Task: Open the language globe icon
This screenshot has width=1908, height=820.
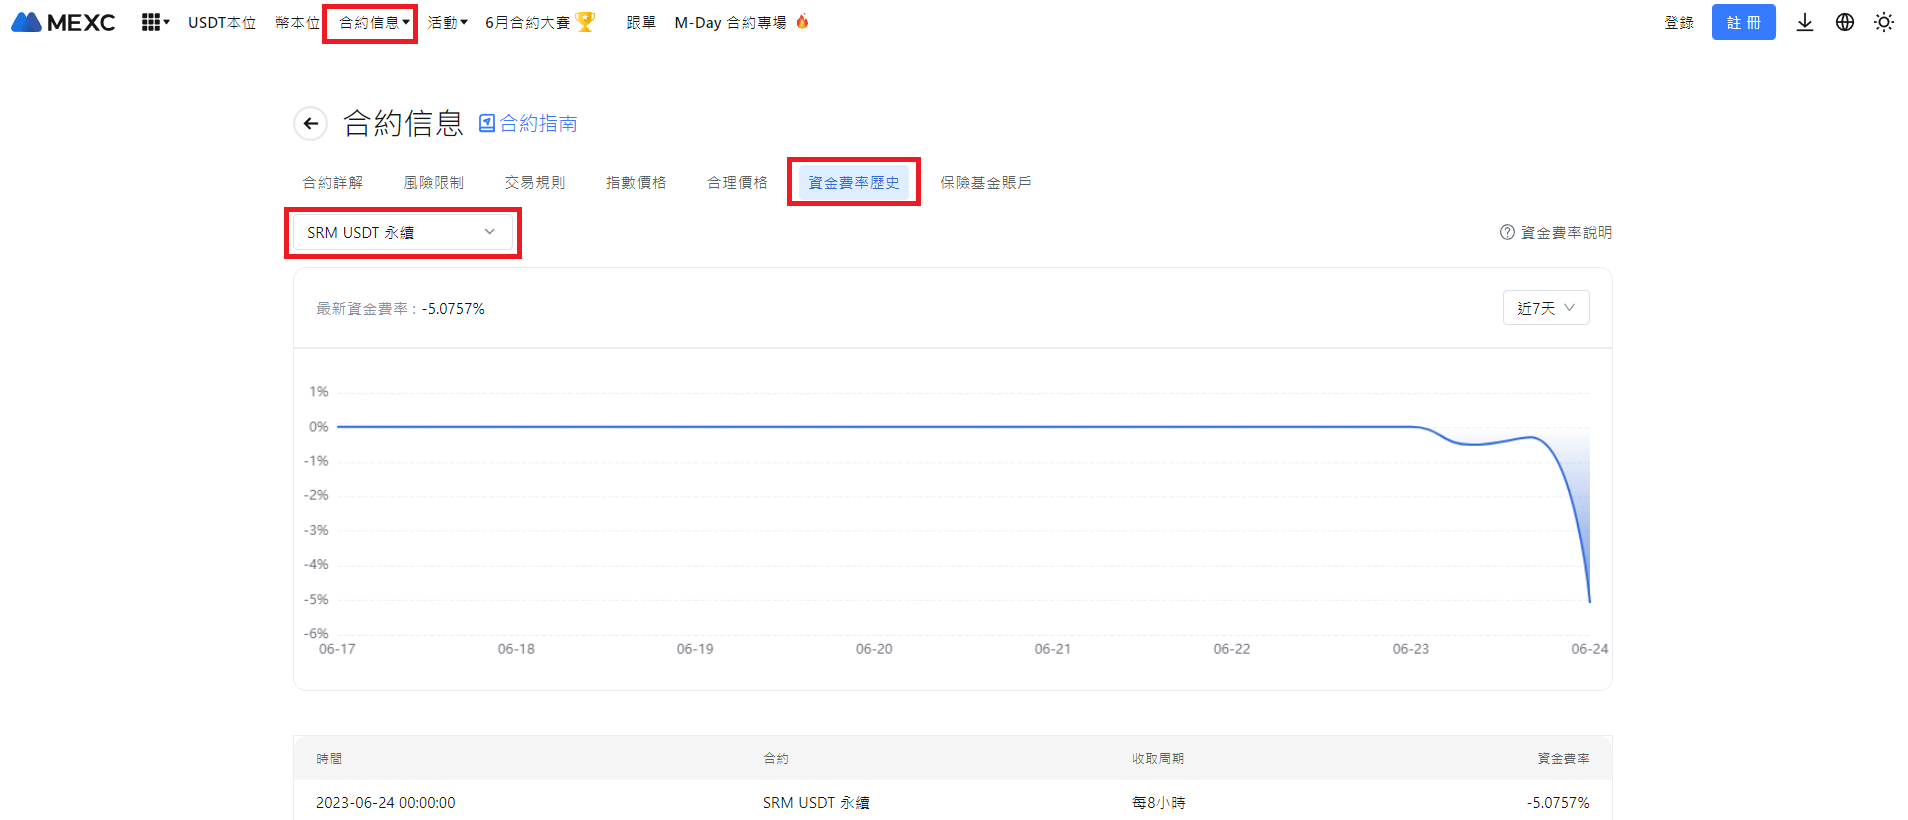Action: (x=1844, y=22)
